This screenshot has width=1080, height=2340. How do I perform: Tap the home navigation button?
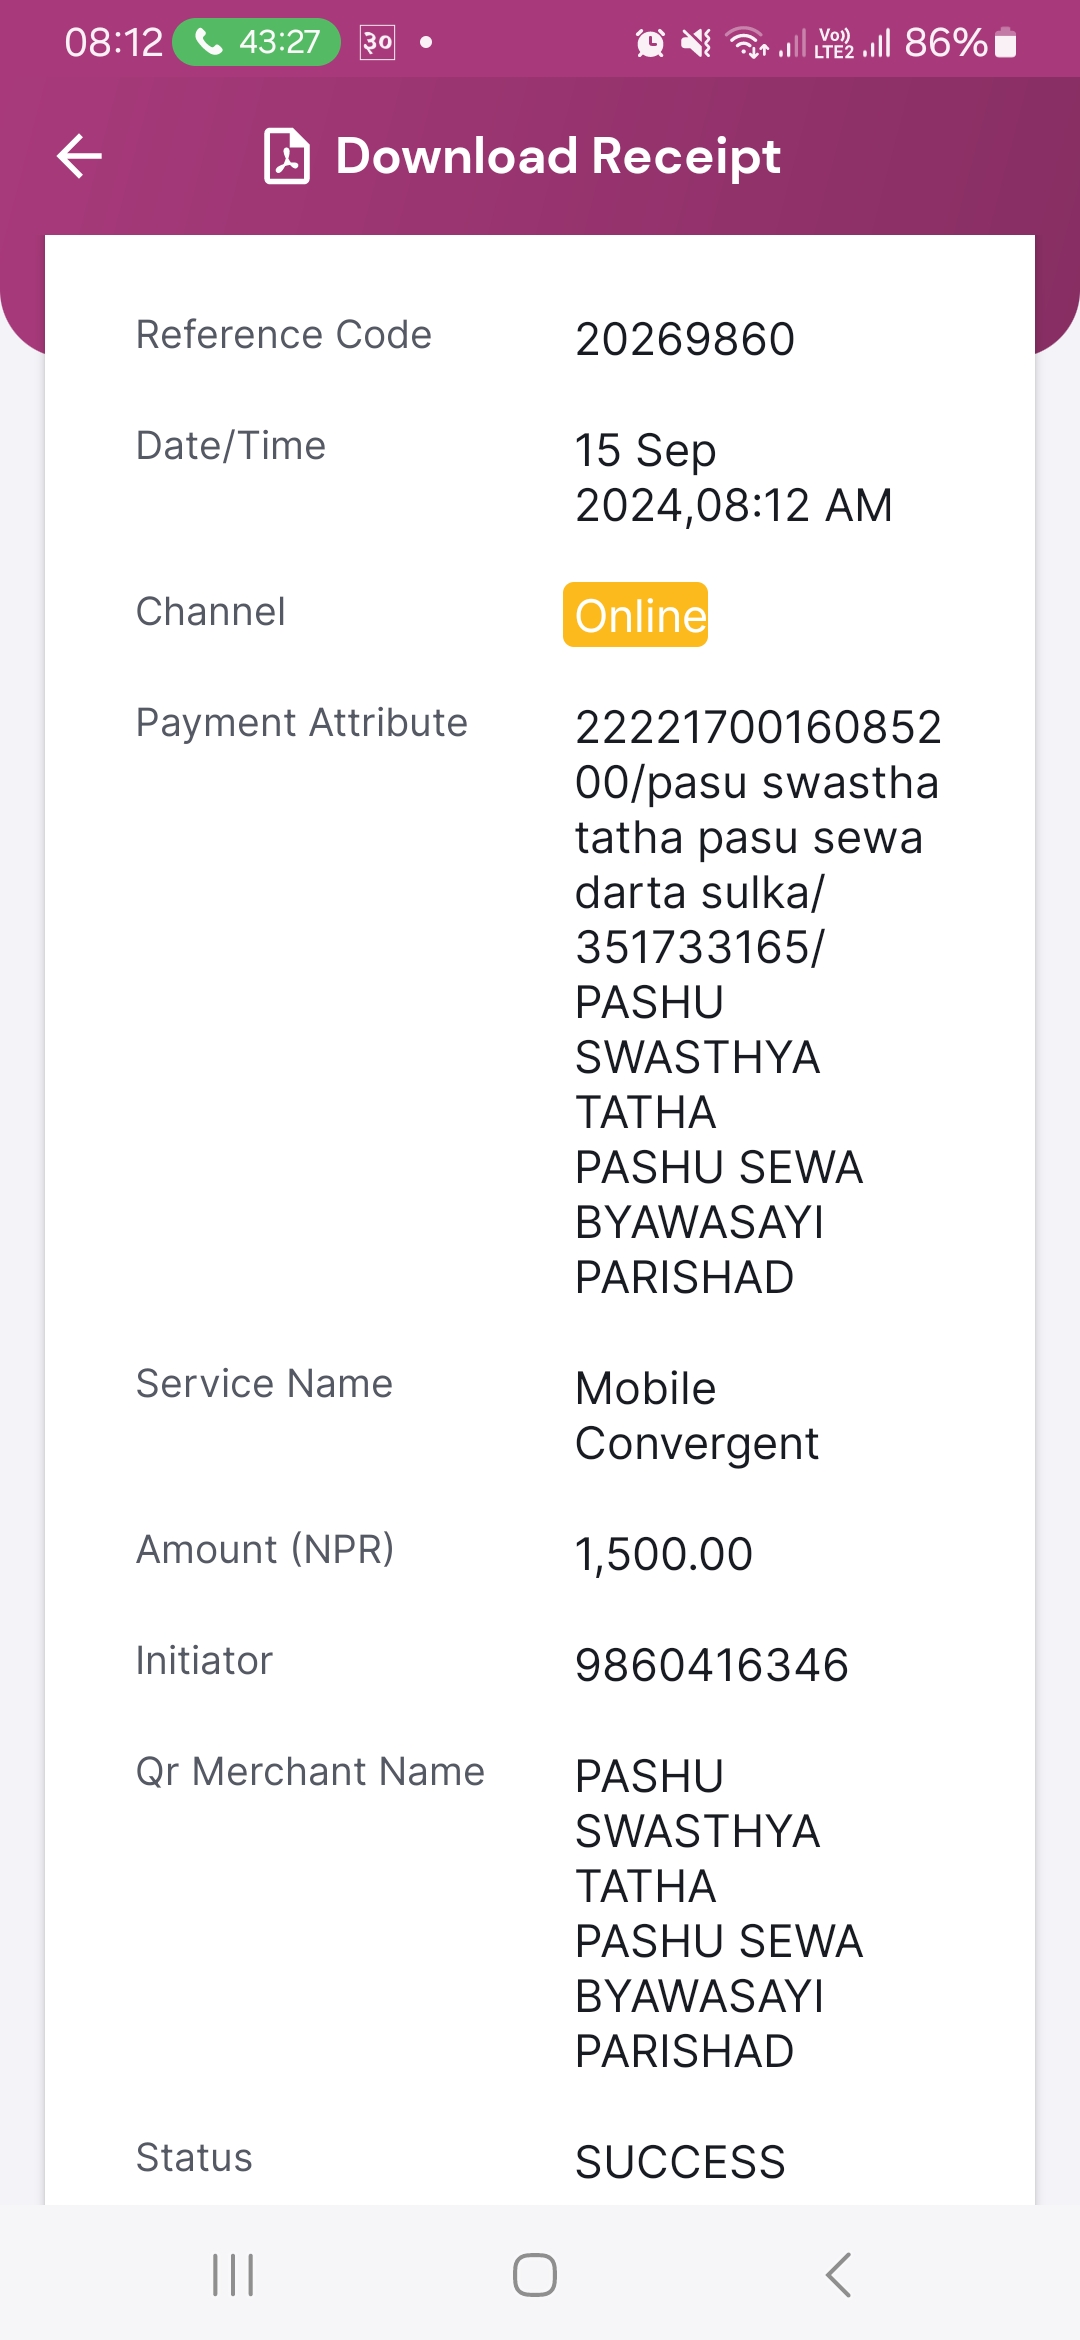pos(535,2275)
